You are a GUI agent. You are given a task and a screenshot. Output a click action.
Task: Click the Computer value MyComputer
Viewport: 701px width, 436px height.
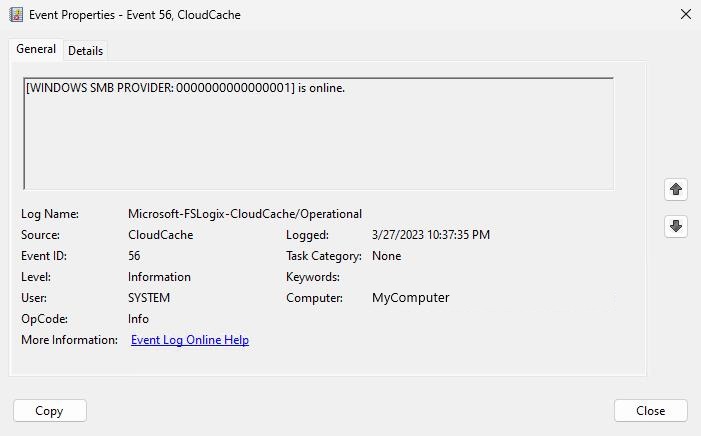[x=410, y=298]
